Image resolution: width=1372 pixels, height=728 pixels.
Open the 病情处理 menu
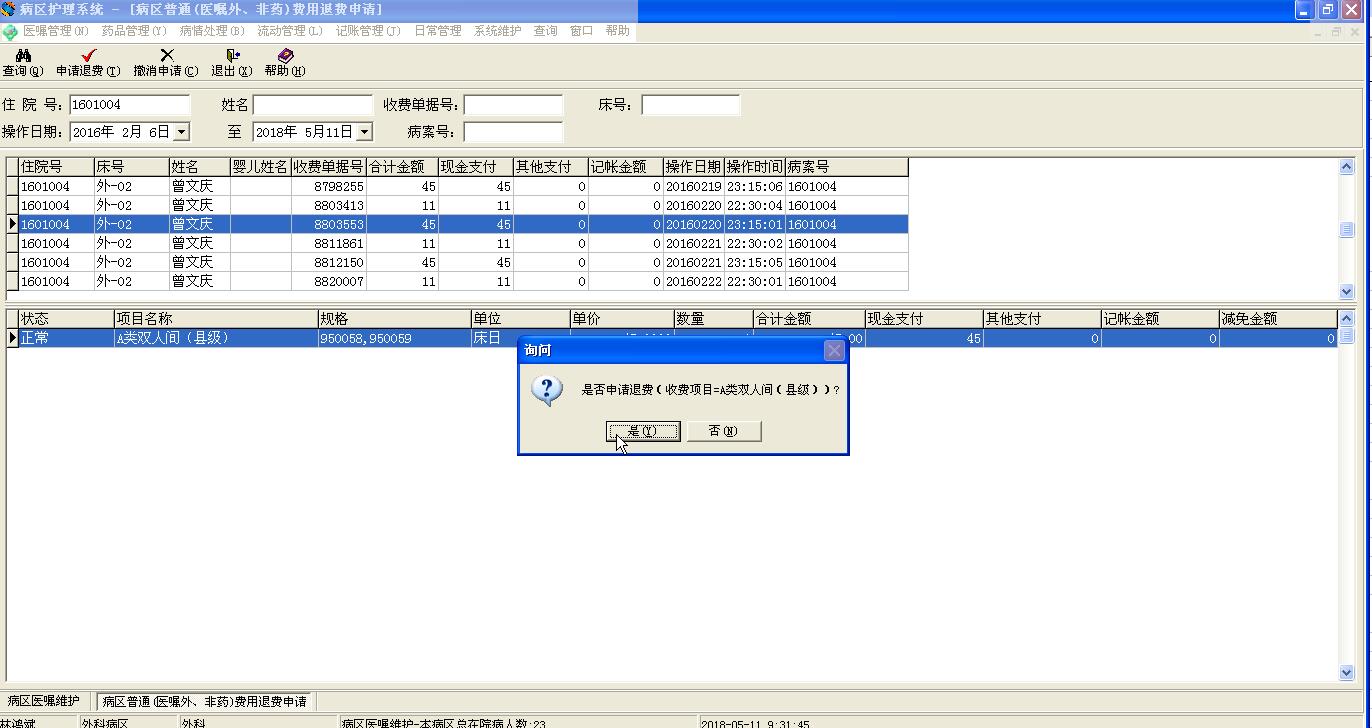click(x=212, y=31)
